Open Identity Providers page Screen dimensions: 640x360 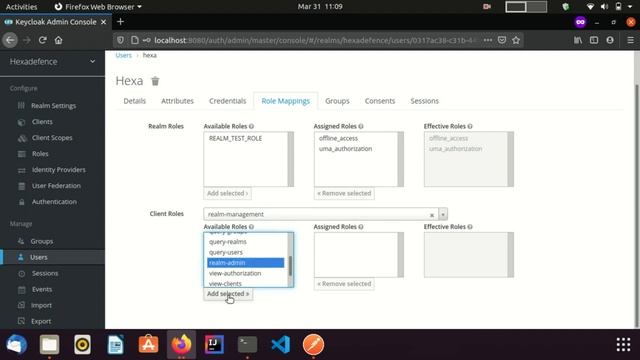tap(58, 169)
